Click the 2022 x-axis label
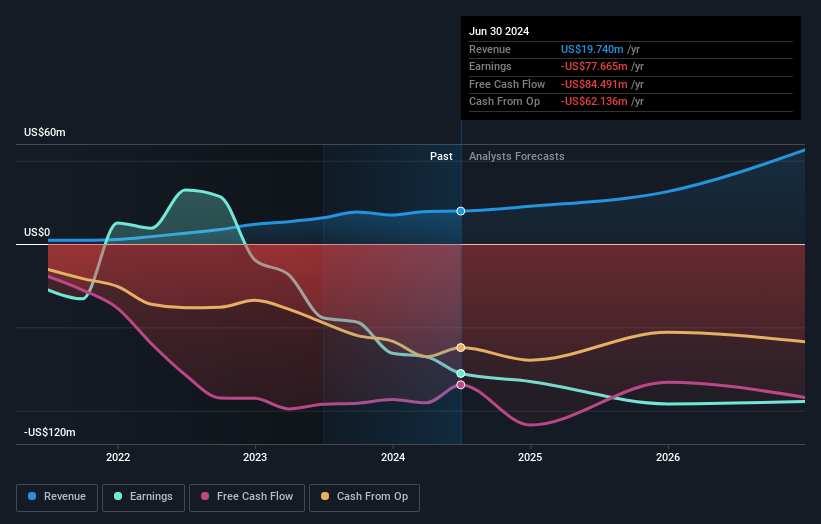The image size is (821, 524). coord(118,457)
